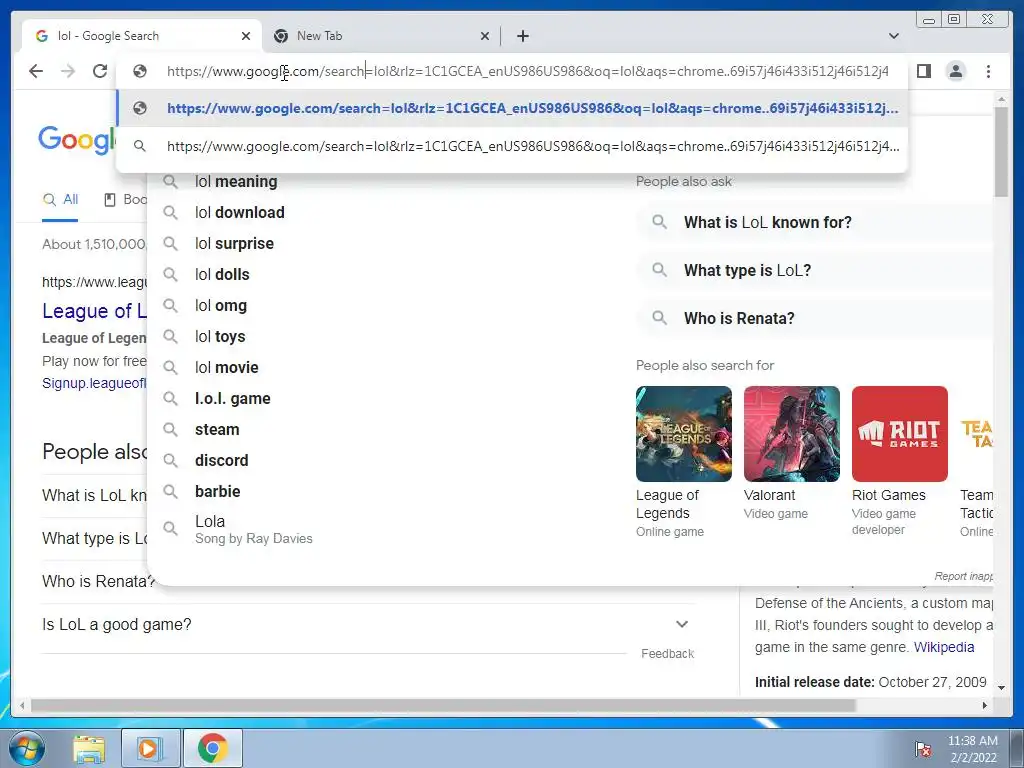The height and width of the screenshot is (768, 1024).
Task: Select 'lol meaning' suggestion
Action: [236, 182]
